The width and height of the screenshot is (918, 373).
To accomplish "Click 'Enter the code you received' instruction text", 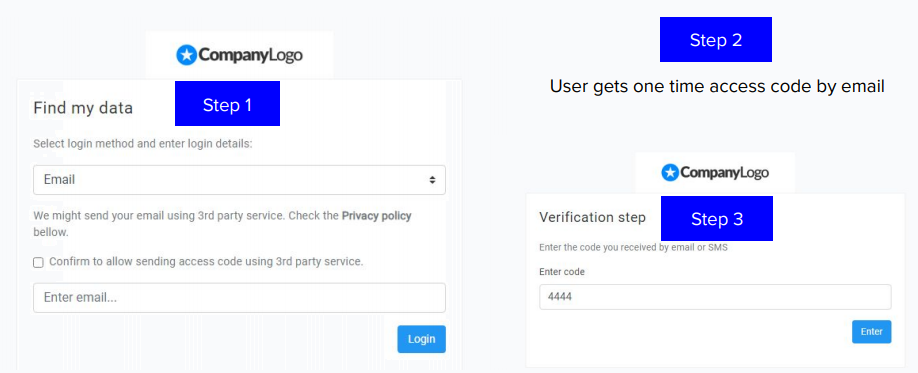I will point(633,248).
